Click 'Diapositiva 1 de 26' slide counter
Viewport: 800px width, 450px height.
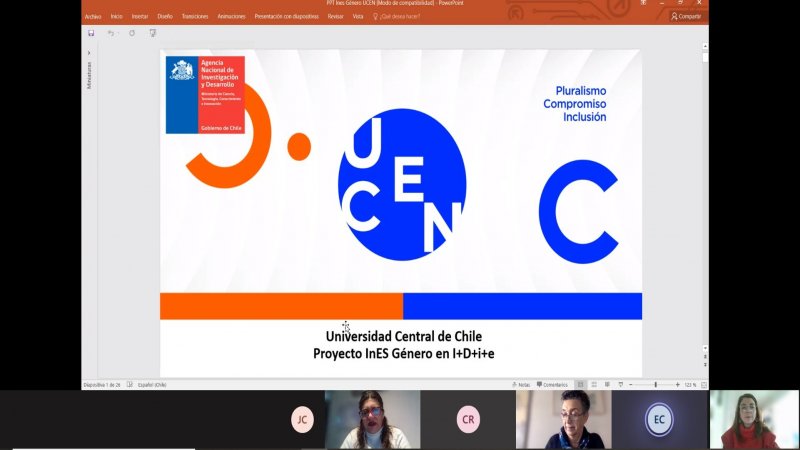tap(102, 385)
